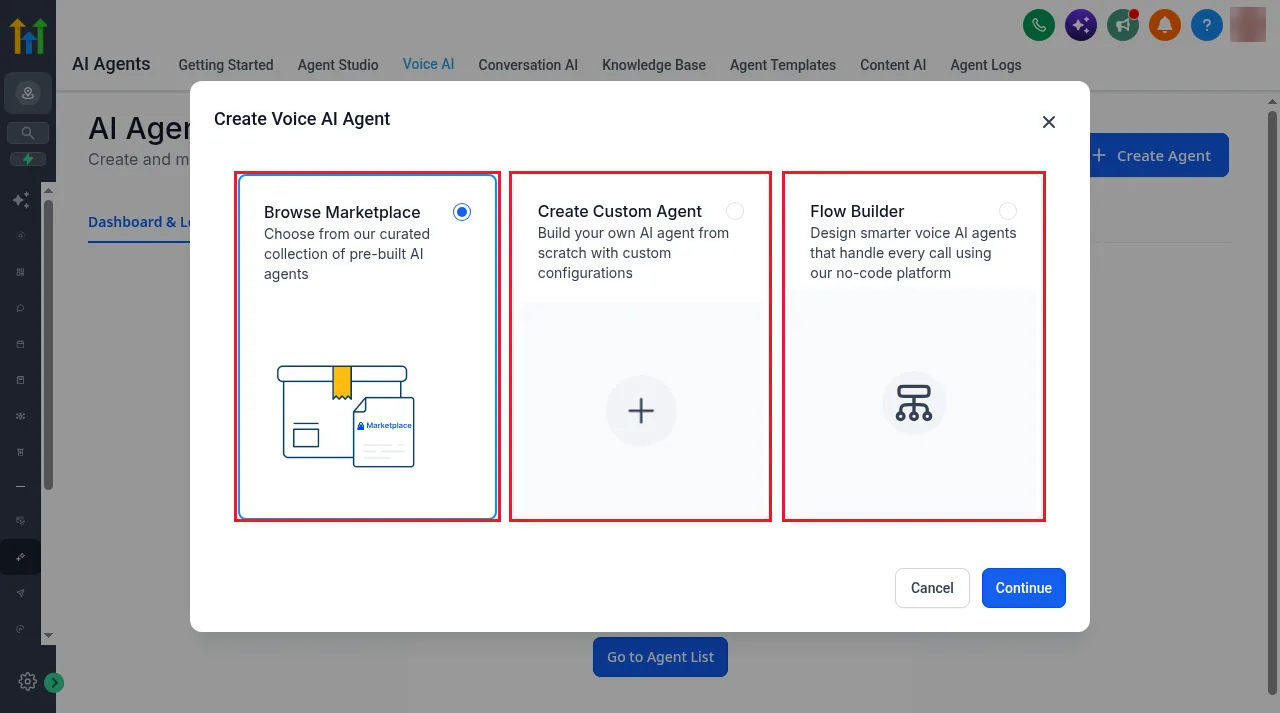
Task: Open the orange bell notifications icon
Action: (x=1165, y=25)
